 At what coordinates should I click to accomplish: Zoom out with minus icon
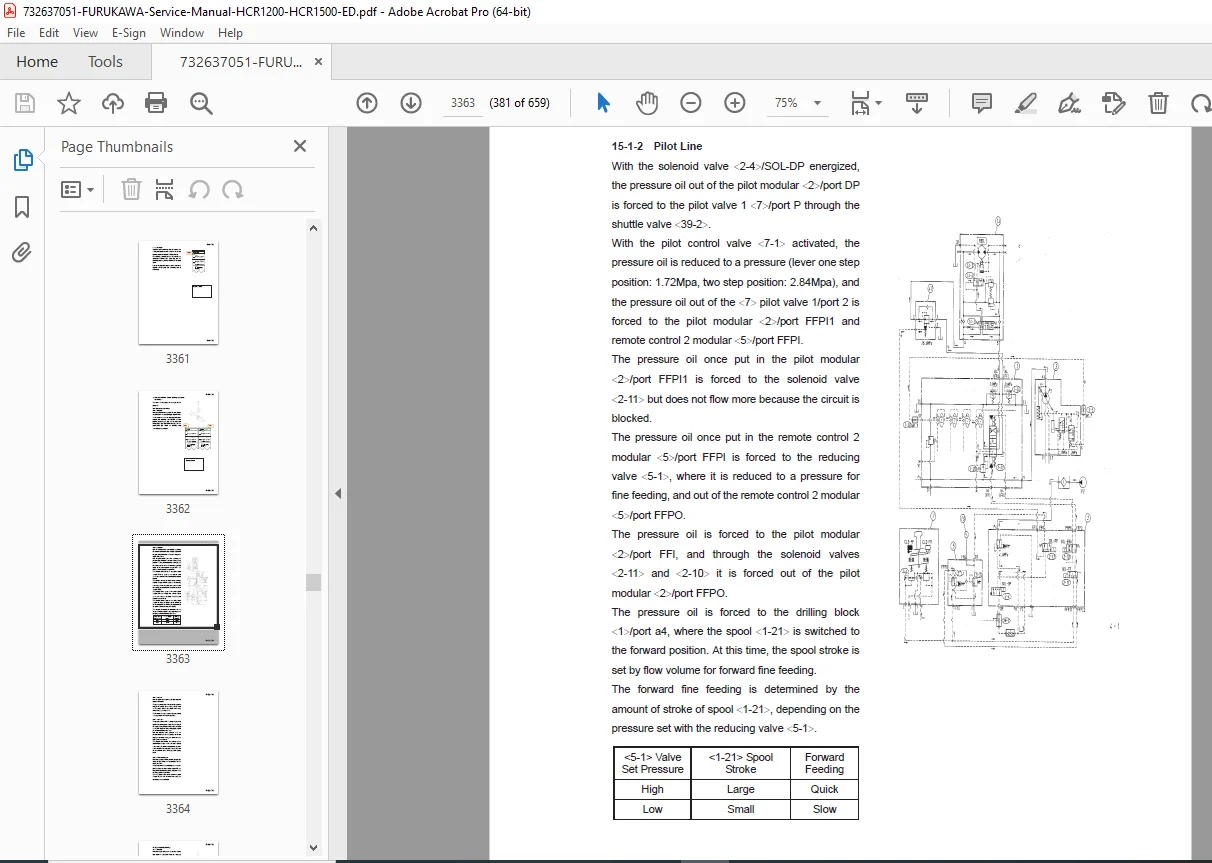[691, 103]
